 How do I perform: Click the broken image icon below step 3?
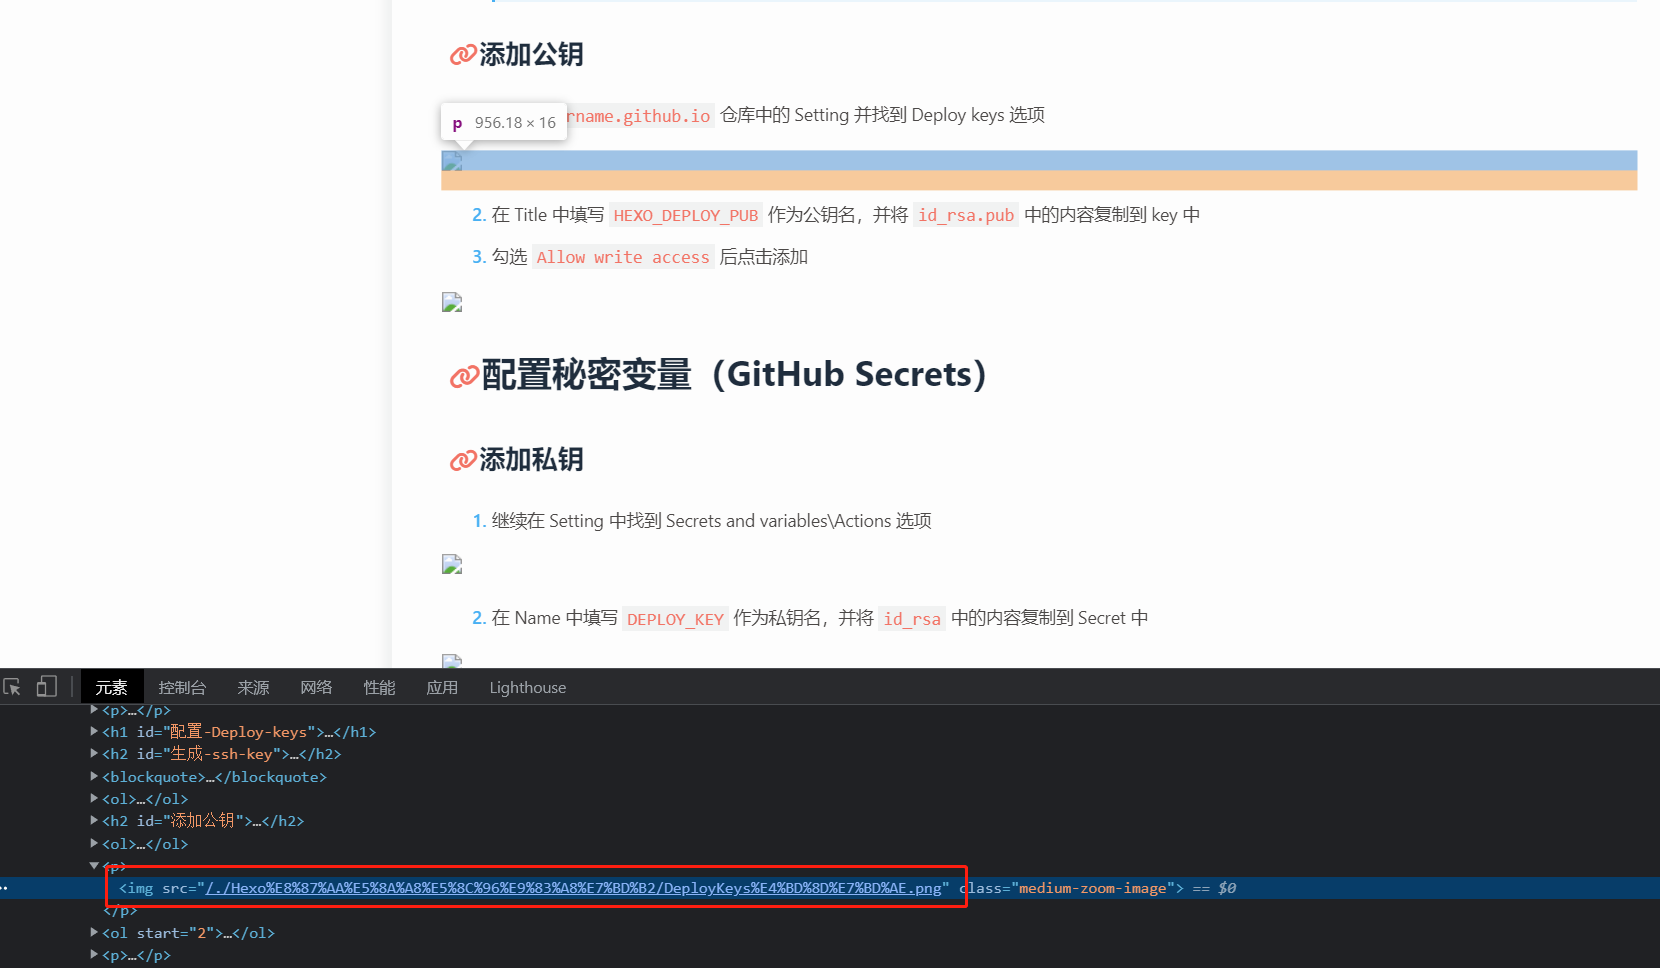point(451,301)
